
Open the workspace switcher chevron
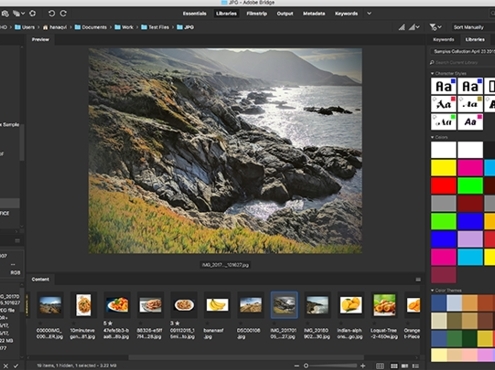coord(369,14)
